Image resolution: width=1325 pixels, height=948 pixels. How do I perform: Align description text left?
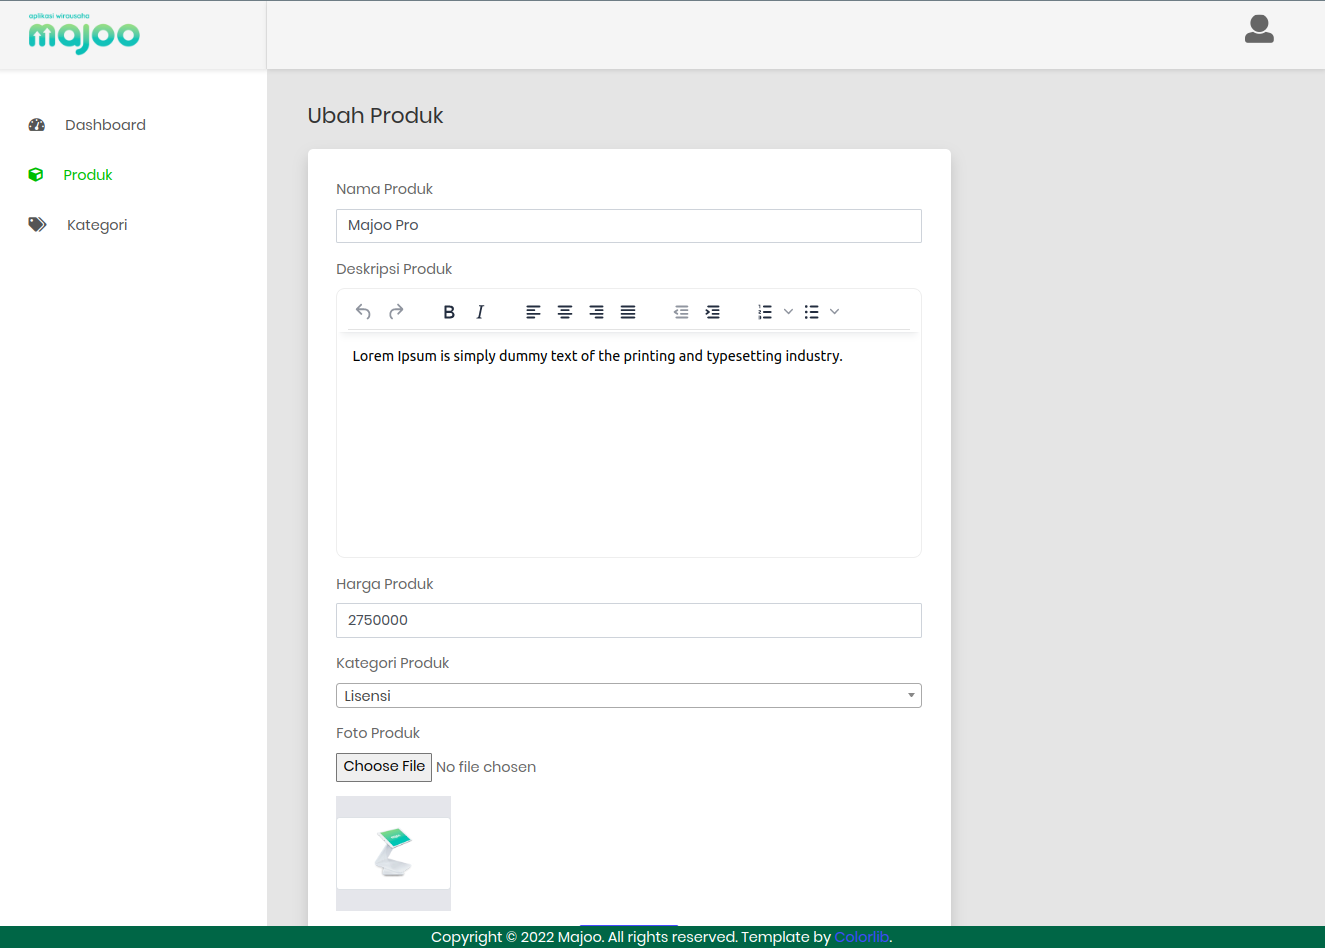coord(533,312)
